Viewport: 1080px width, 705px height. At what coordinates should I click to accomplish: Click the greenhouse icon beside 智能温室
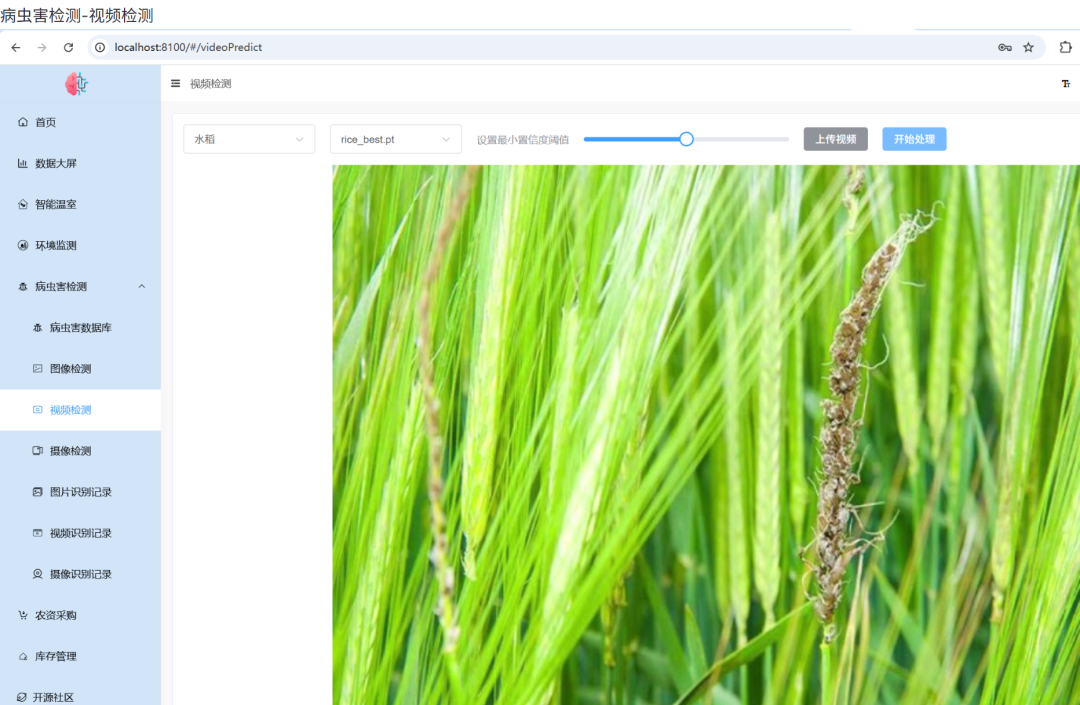coord(23,204)
